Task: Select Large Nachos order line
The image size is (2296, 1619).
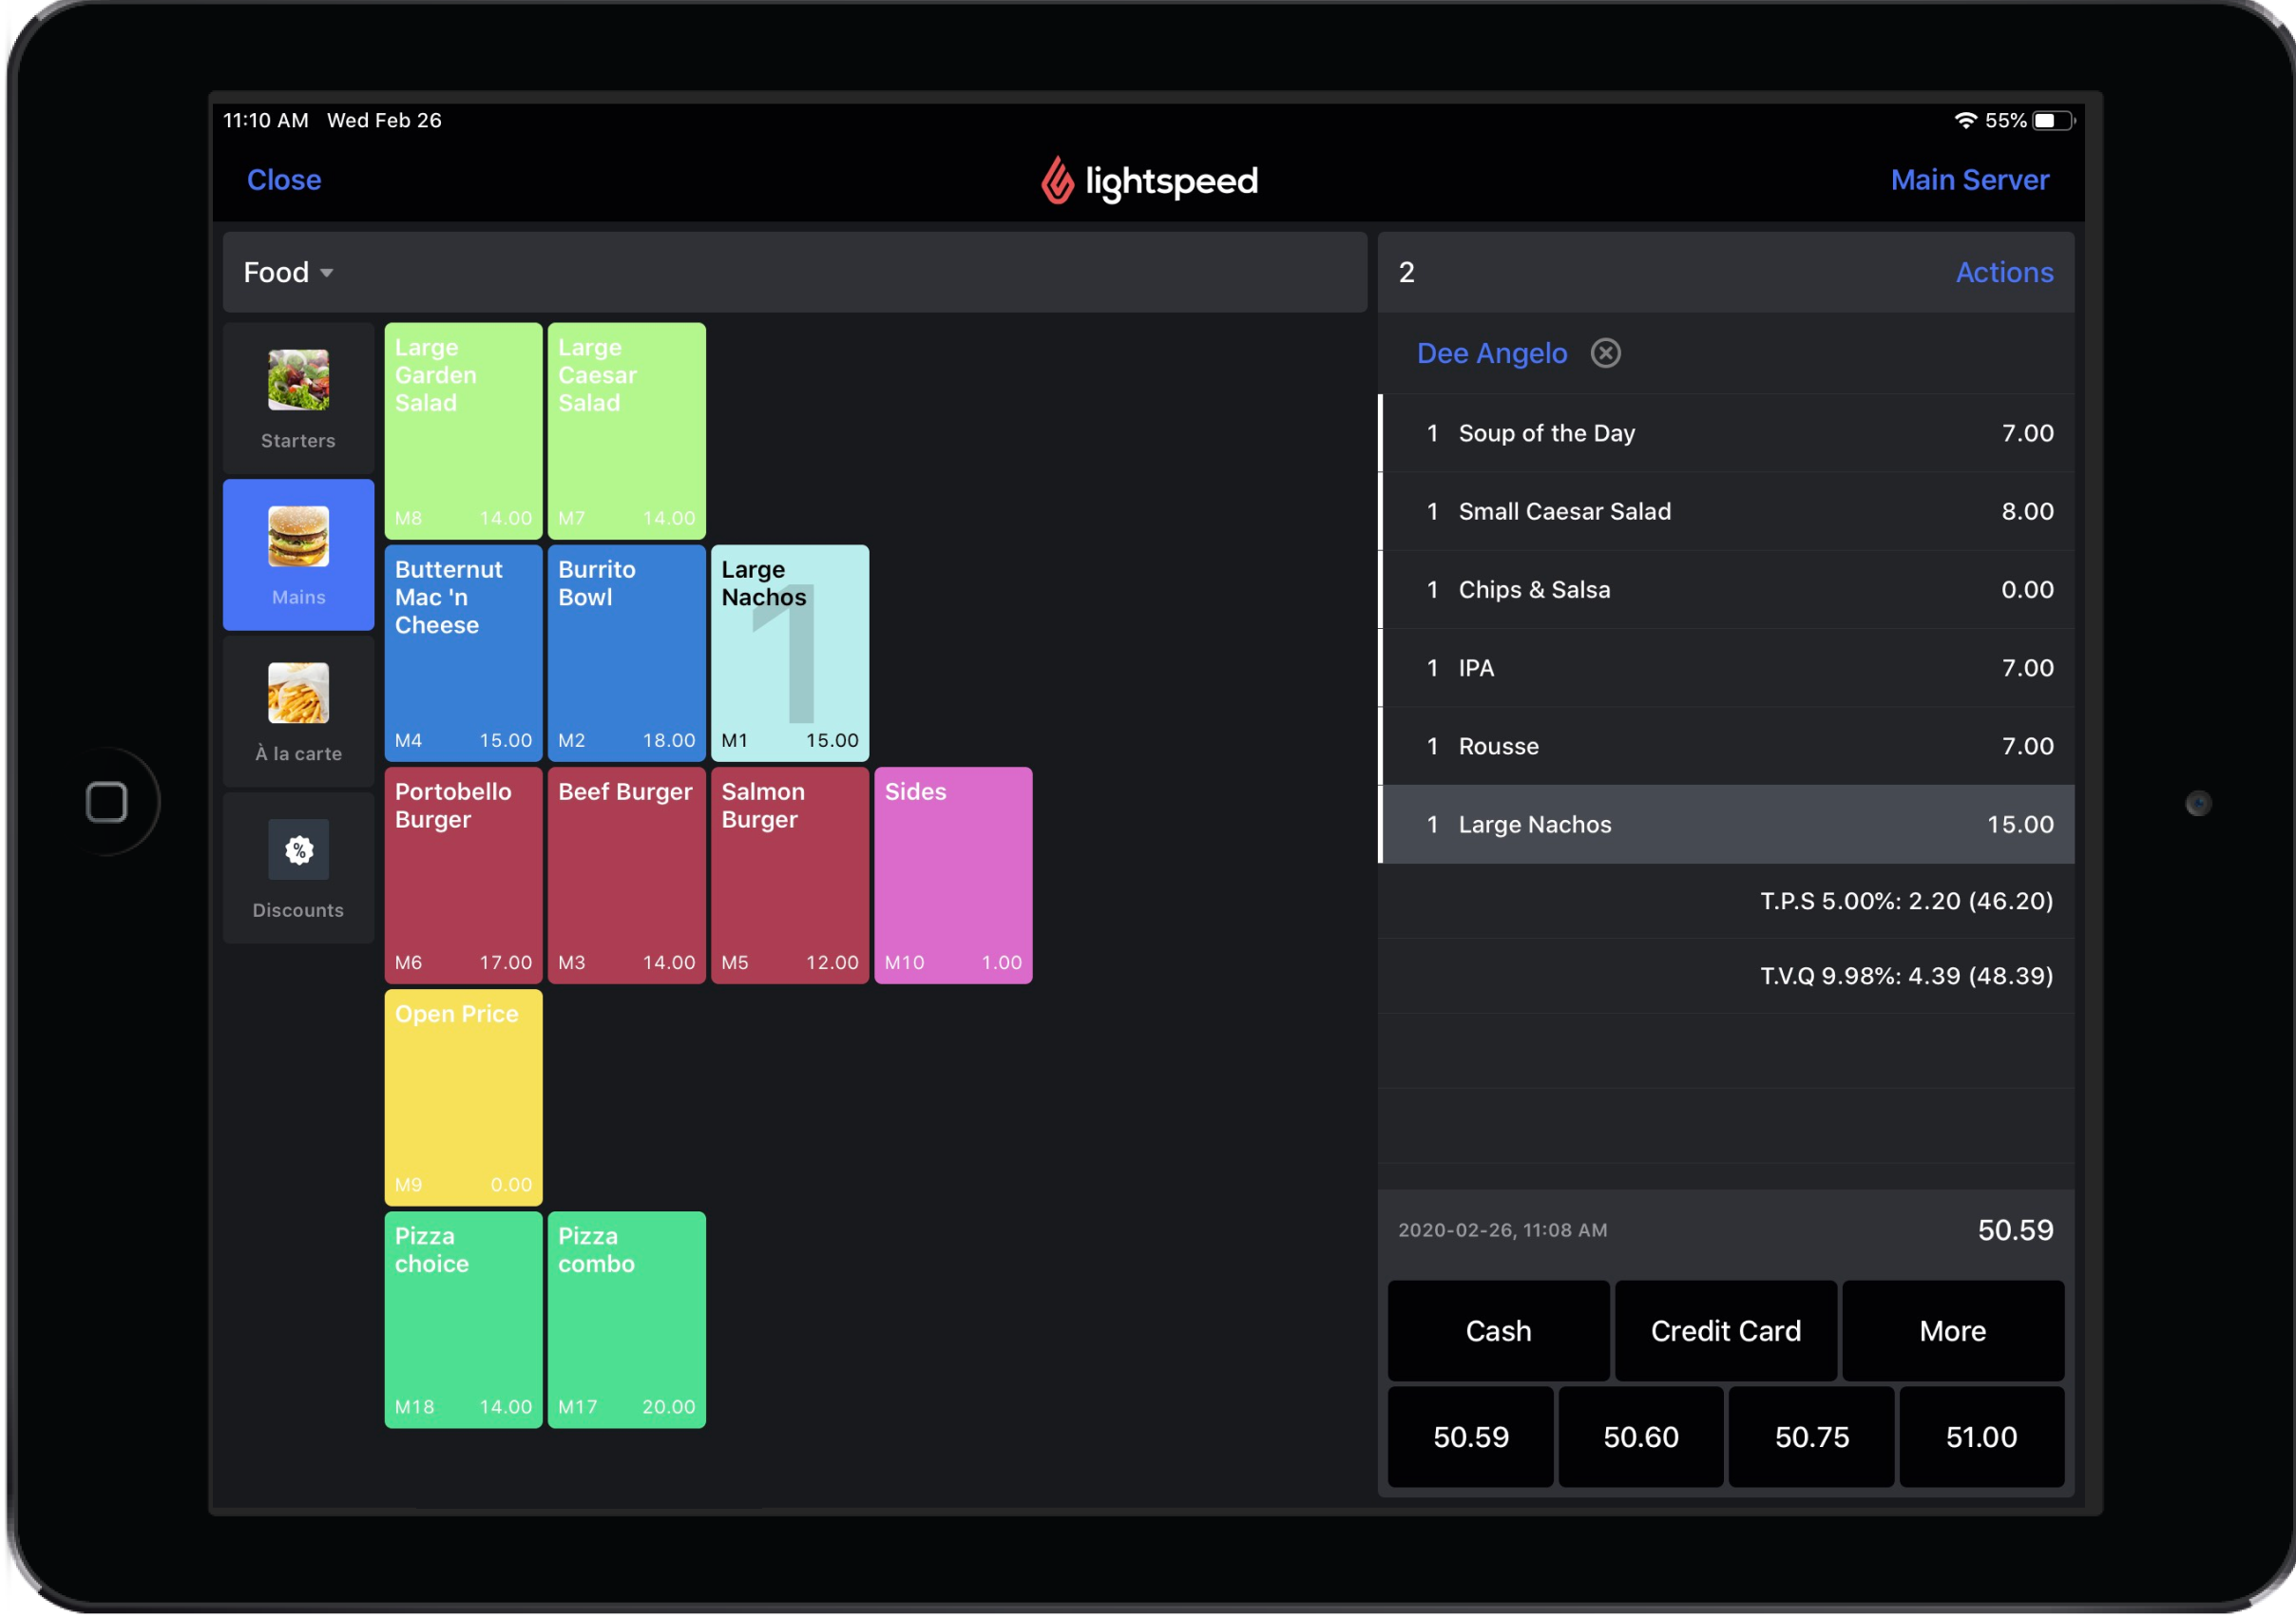Action: (1727, 825)
